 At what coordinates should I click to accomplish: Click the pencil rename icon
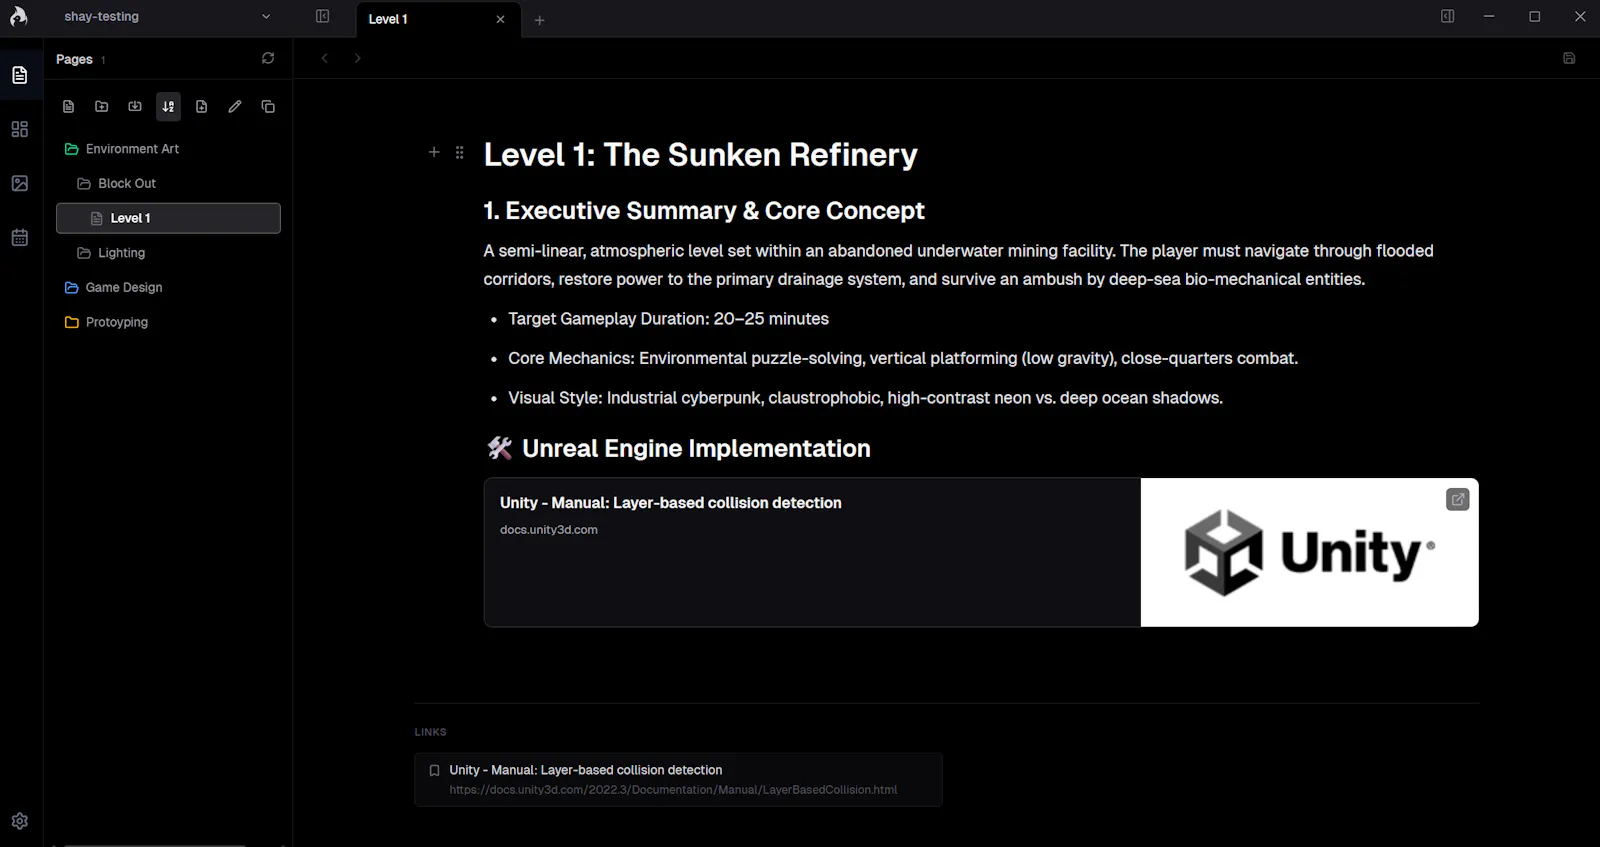[x=235, y=106]
